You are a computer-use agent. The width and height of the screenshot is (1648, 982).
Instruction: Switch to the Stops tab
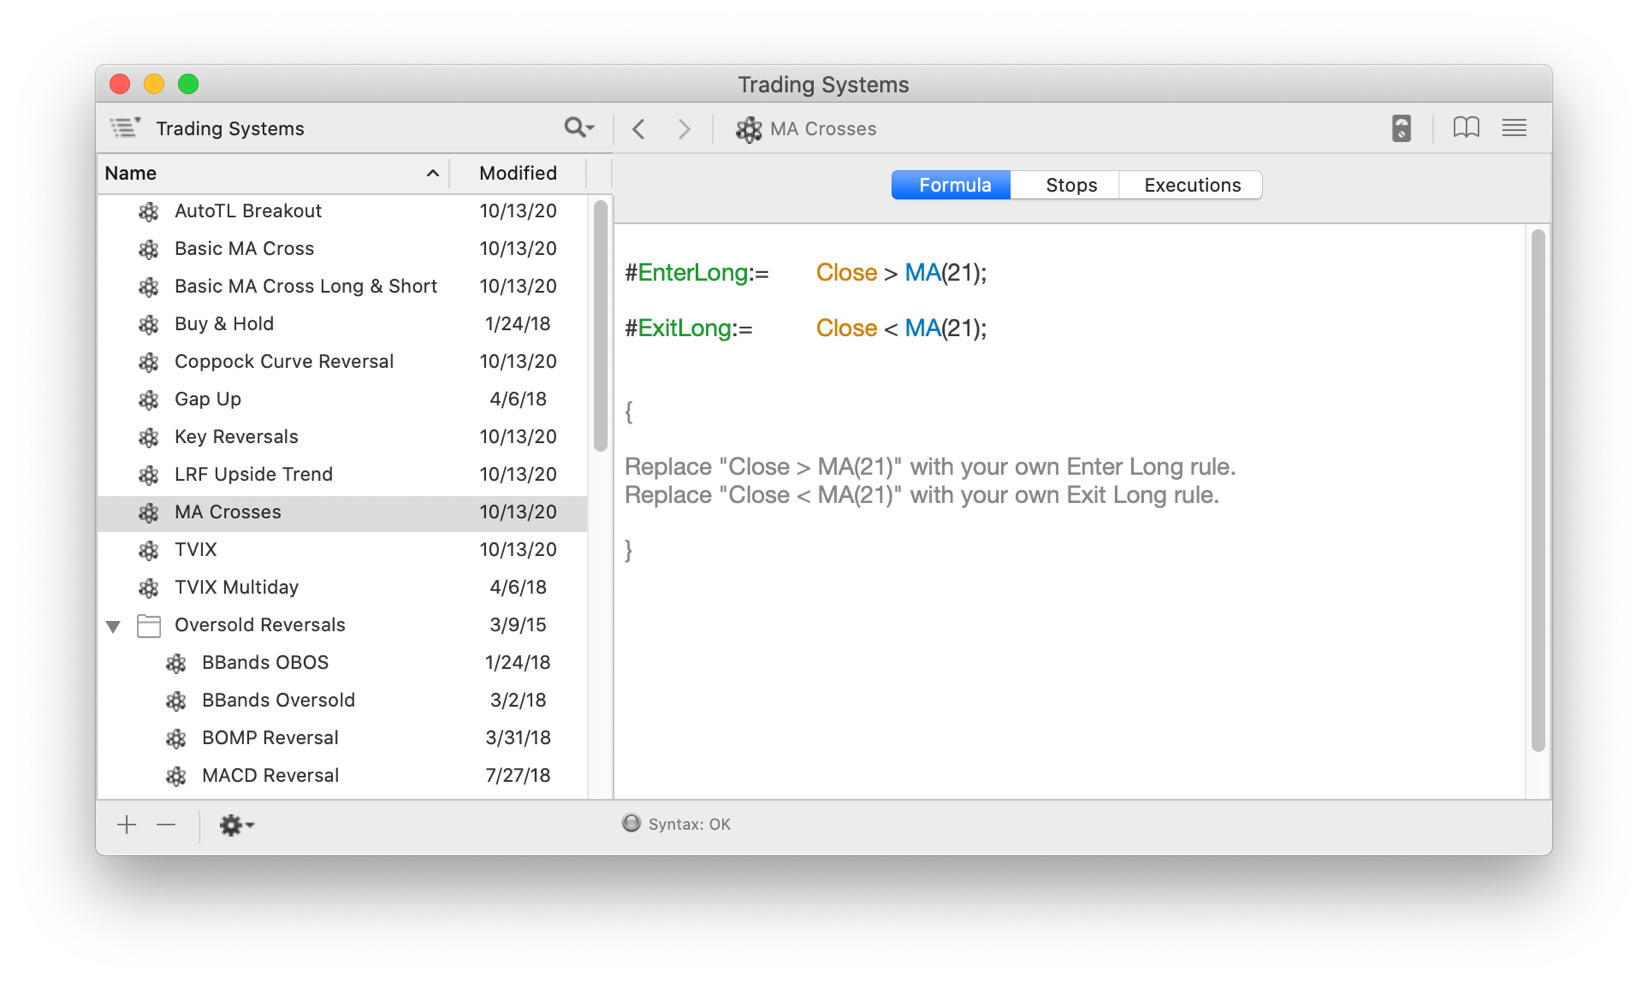pos(1071,185)
